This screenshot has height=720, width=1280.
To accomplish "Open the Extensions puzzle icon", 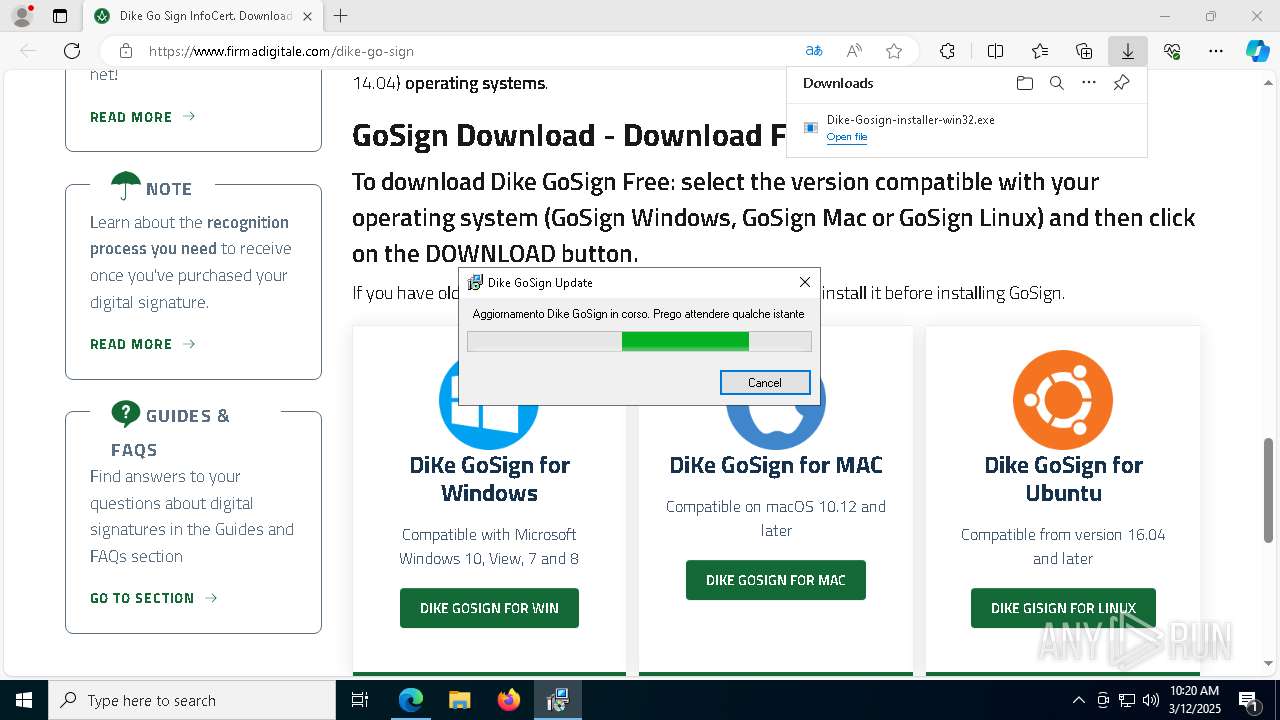I will 947,51.
